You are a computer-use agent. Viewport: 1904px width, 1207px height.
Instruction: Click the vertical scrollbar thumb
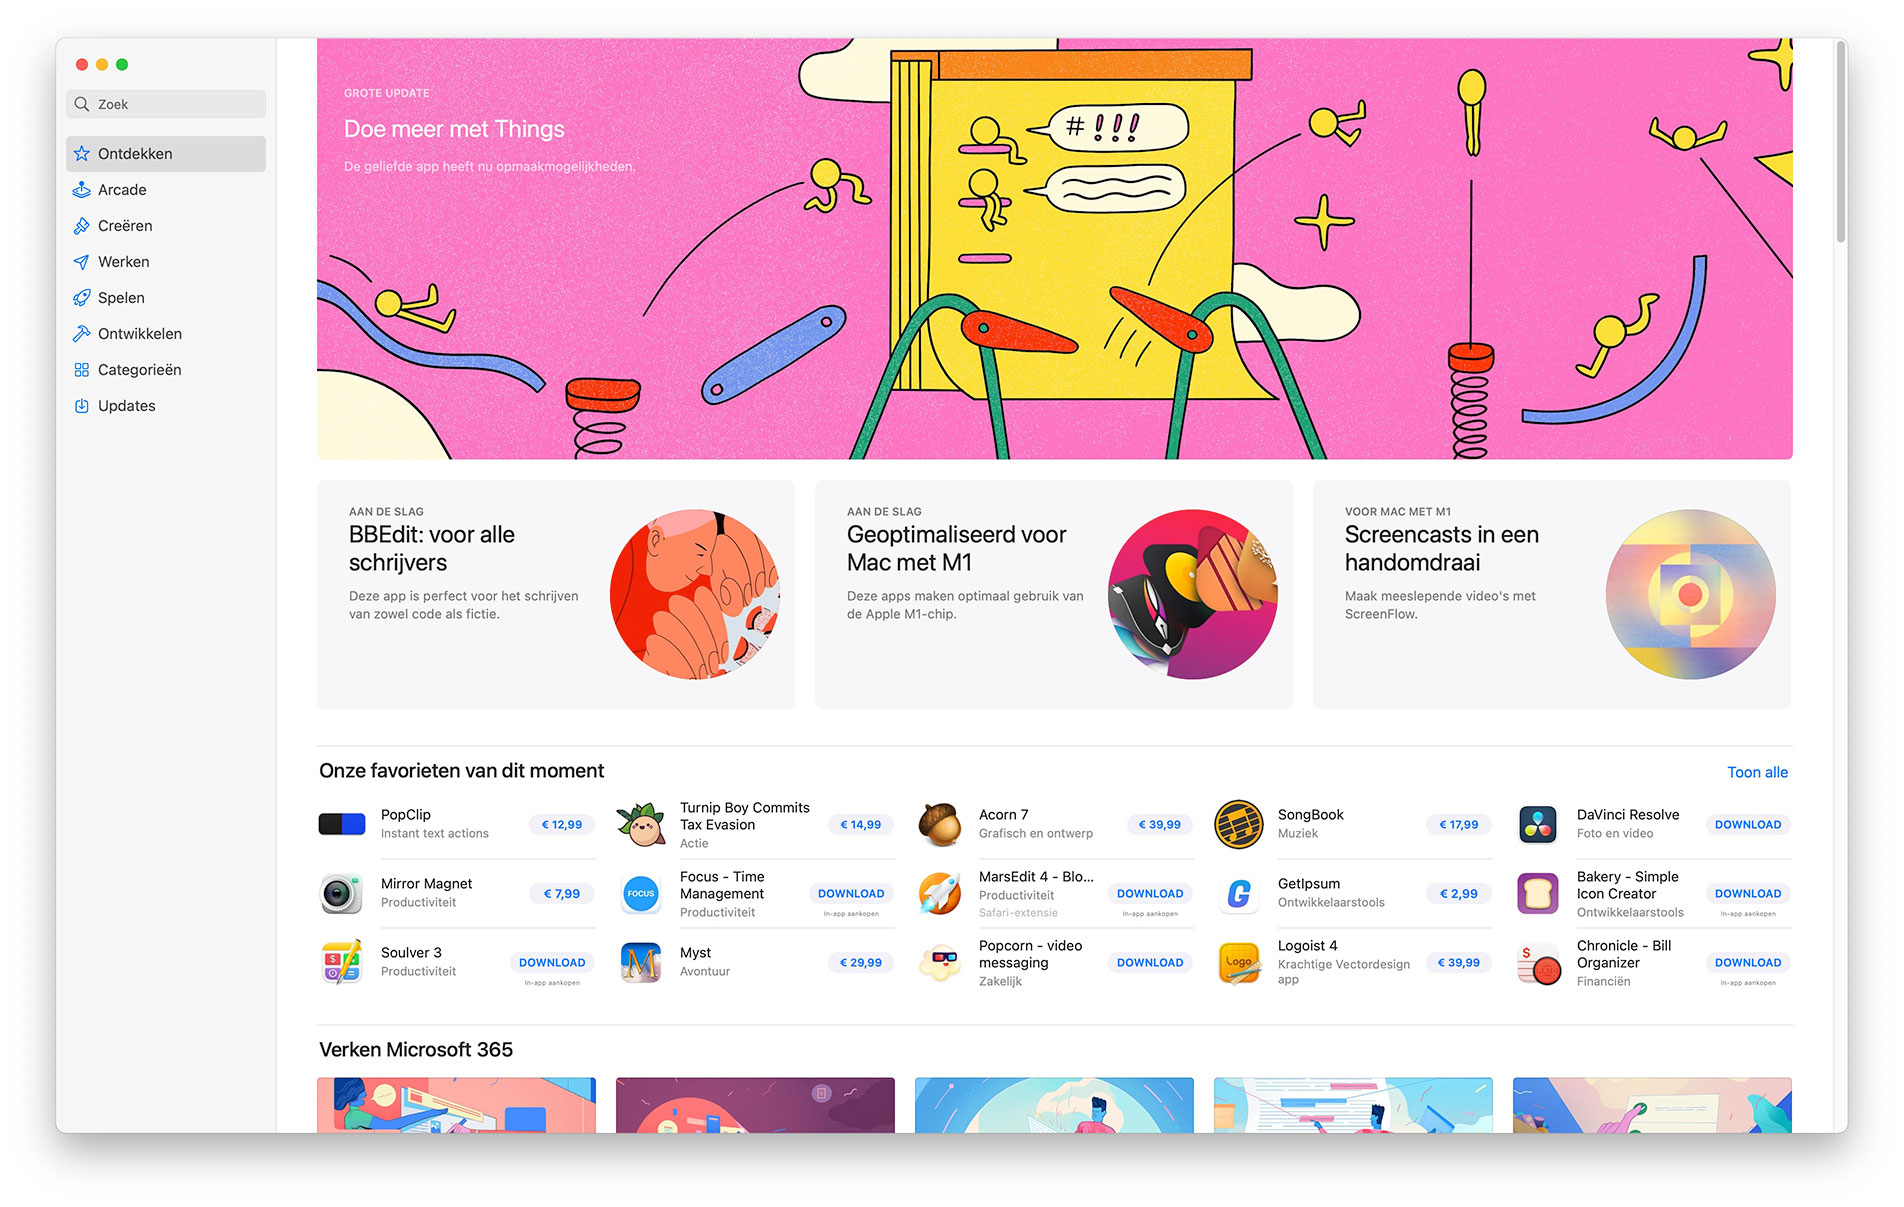pyautogui.click(x=1840, y=141)
